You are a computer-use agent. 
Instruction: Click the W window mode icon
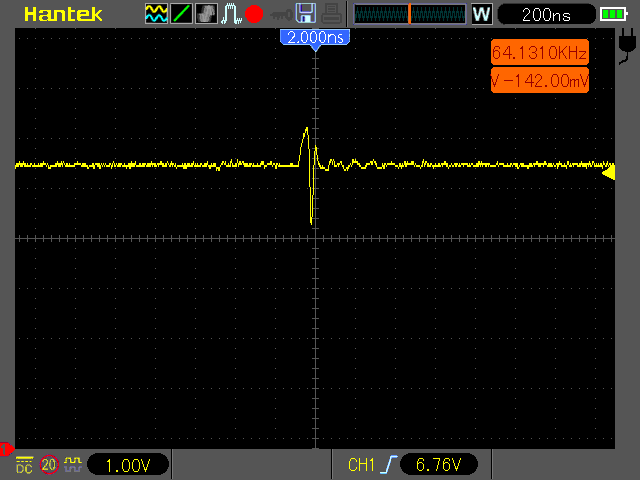pyautogui.click(x=482, y=14)
